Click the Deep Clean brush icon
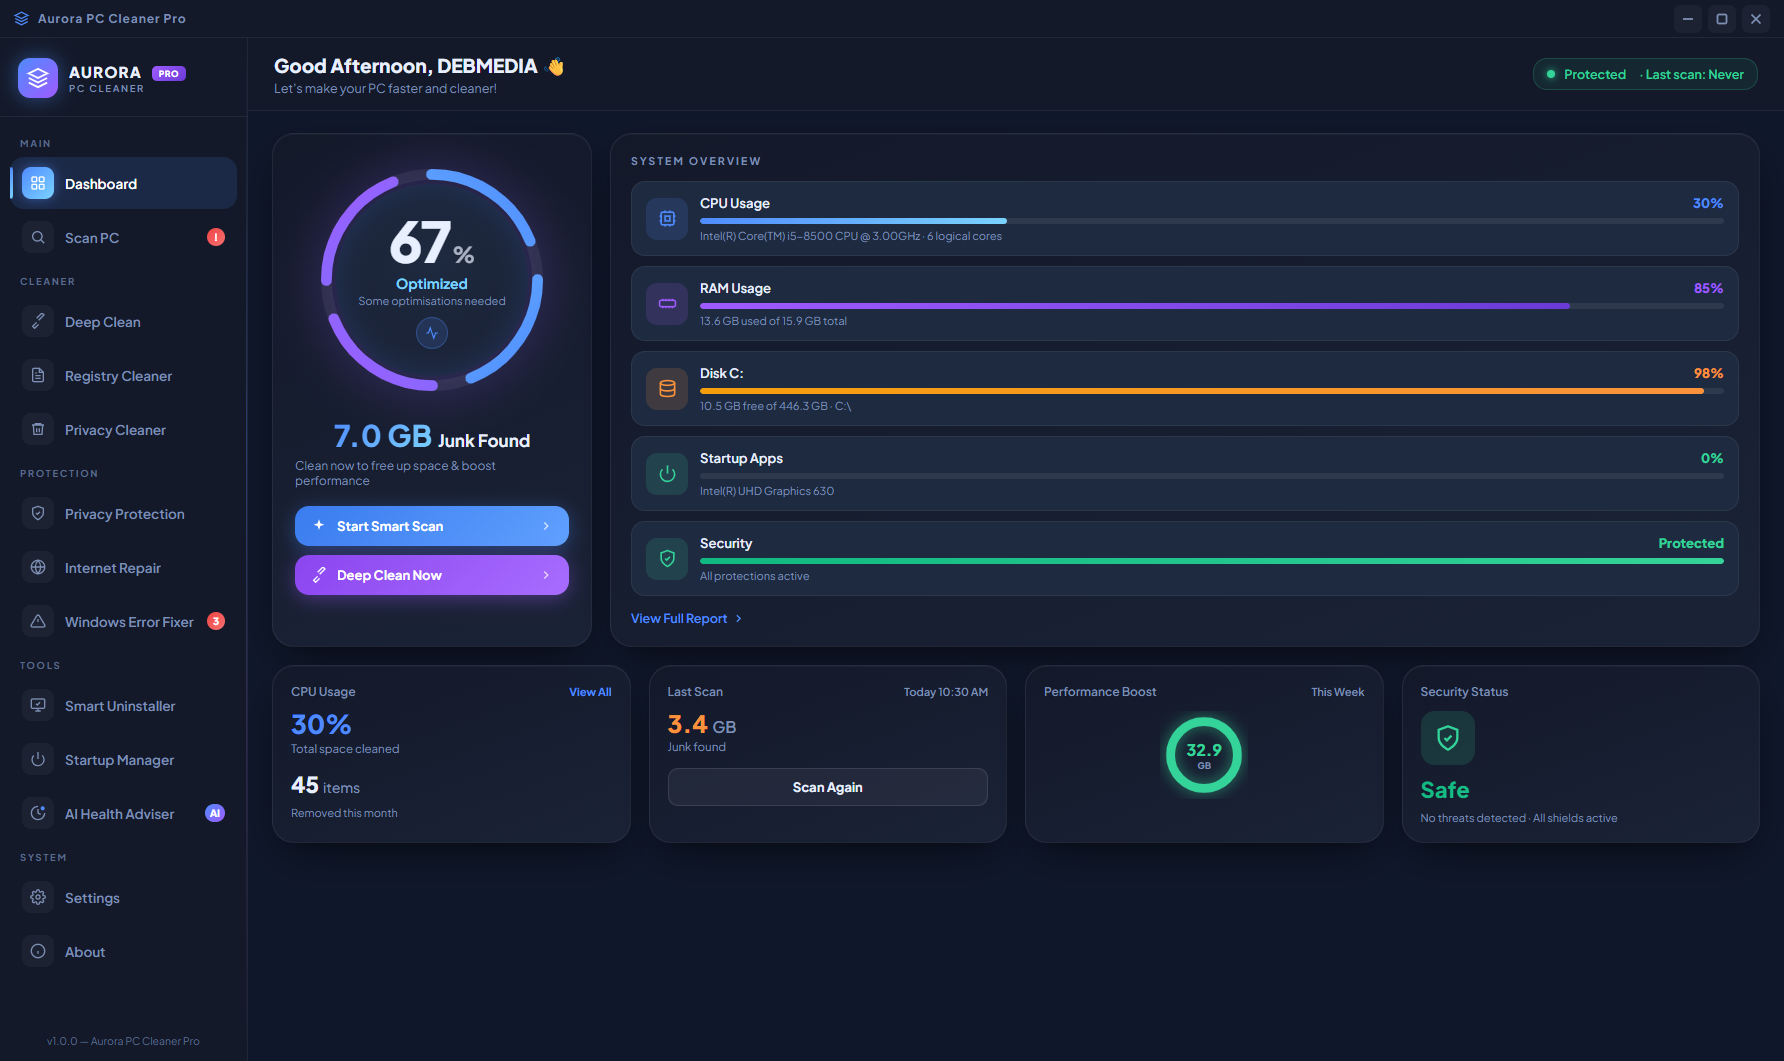 (38, 322)
